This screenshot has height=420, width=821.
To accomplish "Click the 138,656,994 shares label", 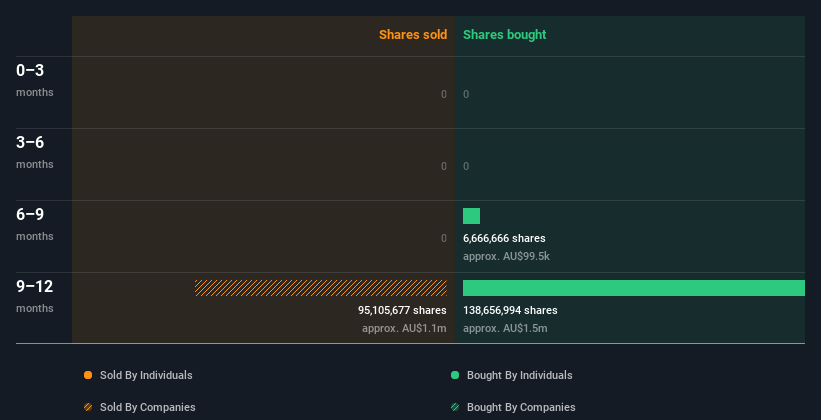I will [x=510, y=310].
